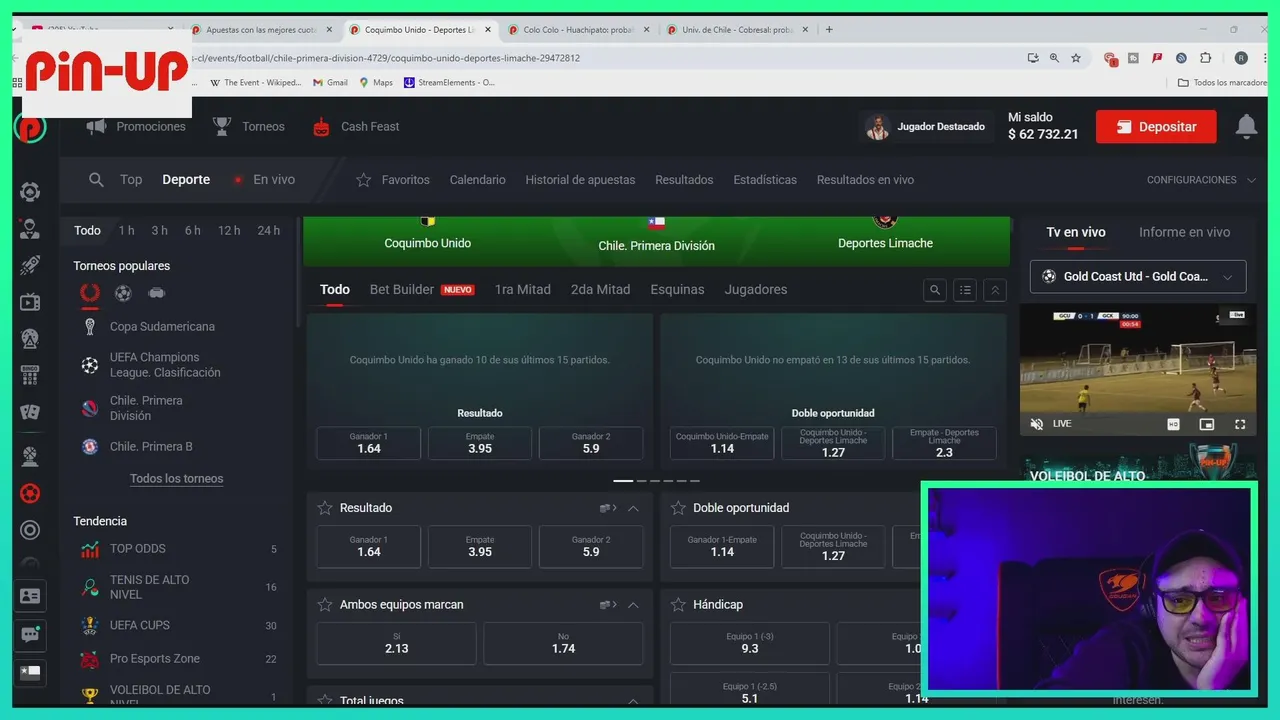Search markets with the magnifier beside Jugadores

pyautogui.click(x=935, y=290)
